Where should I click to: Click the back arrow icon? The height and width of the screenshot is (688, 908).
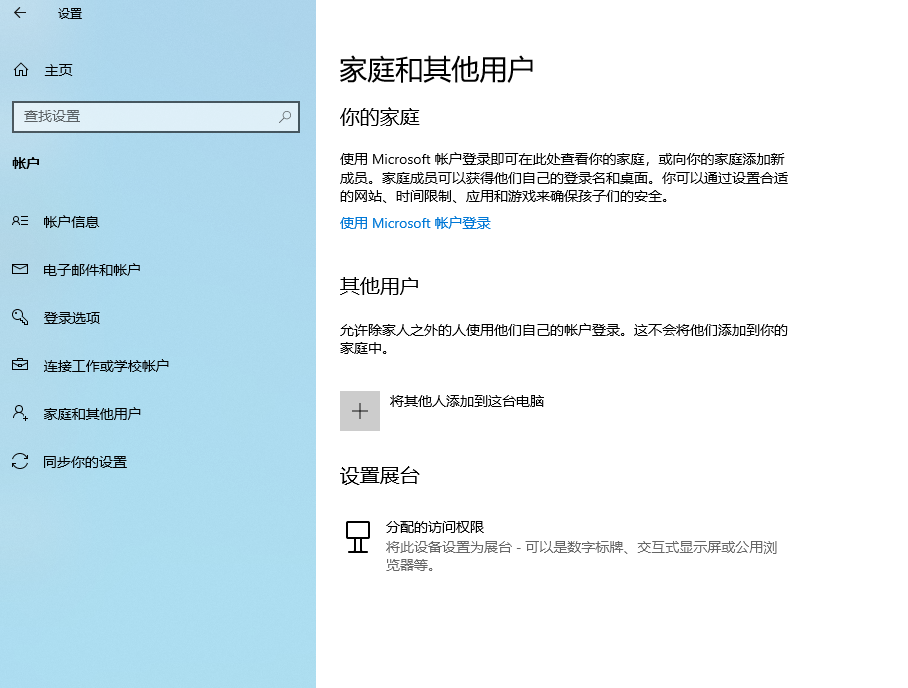[x=20, y=13]
